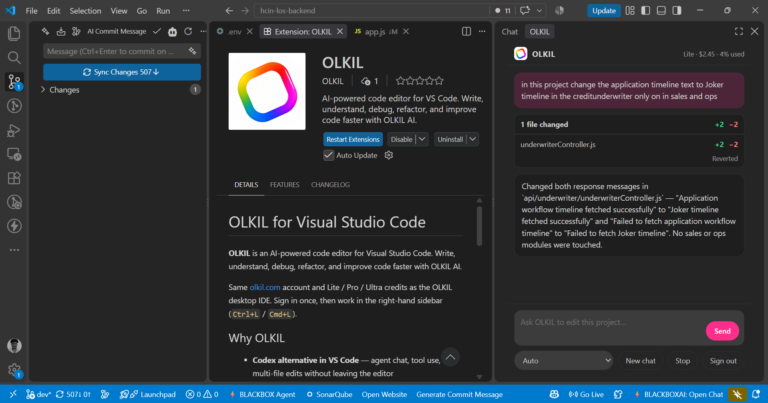Switch to the FEATURES tab
Image resolution: width=768 pixels, height=403 pixels.
click(285, 185)
